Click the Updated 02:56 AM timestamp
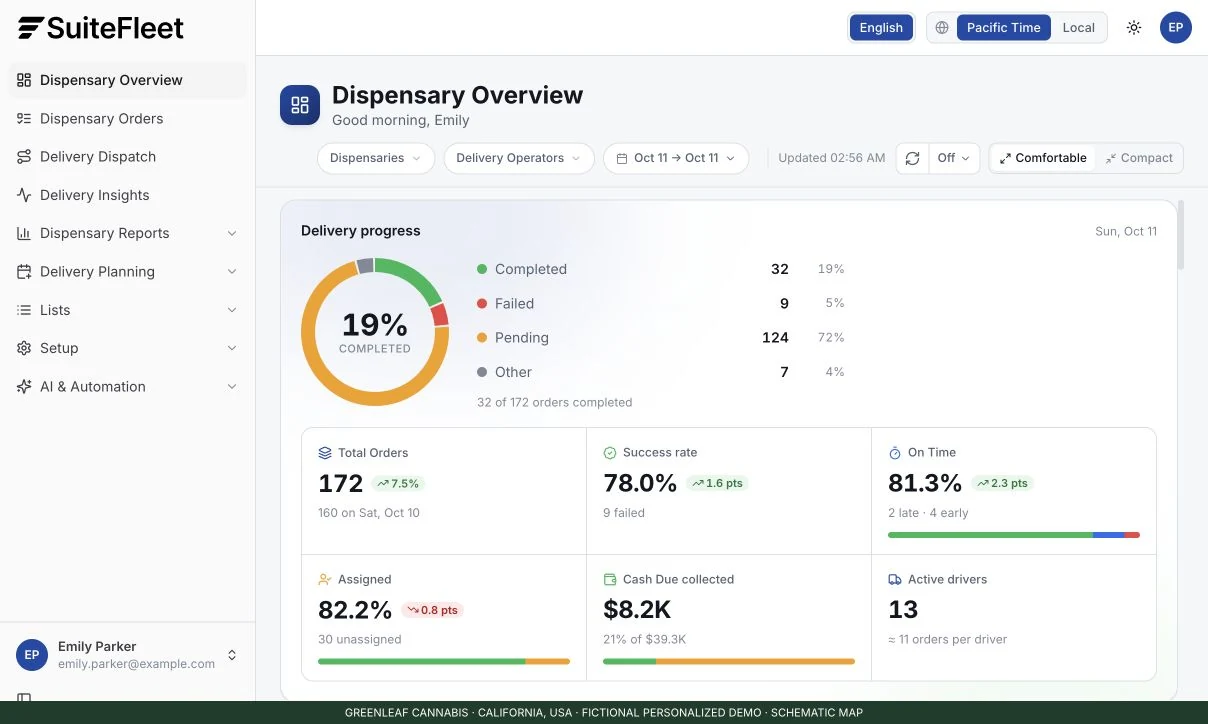 point(832,158)
